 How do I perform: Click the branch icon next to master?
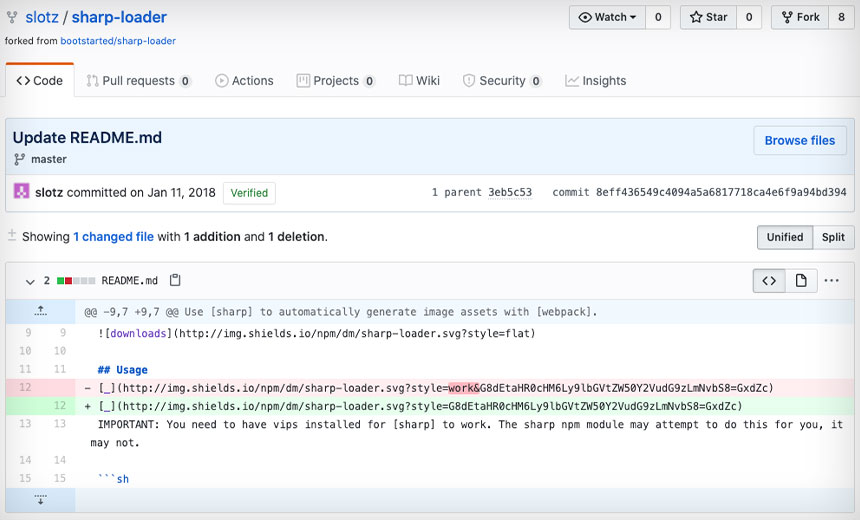[x=19, y=159]
